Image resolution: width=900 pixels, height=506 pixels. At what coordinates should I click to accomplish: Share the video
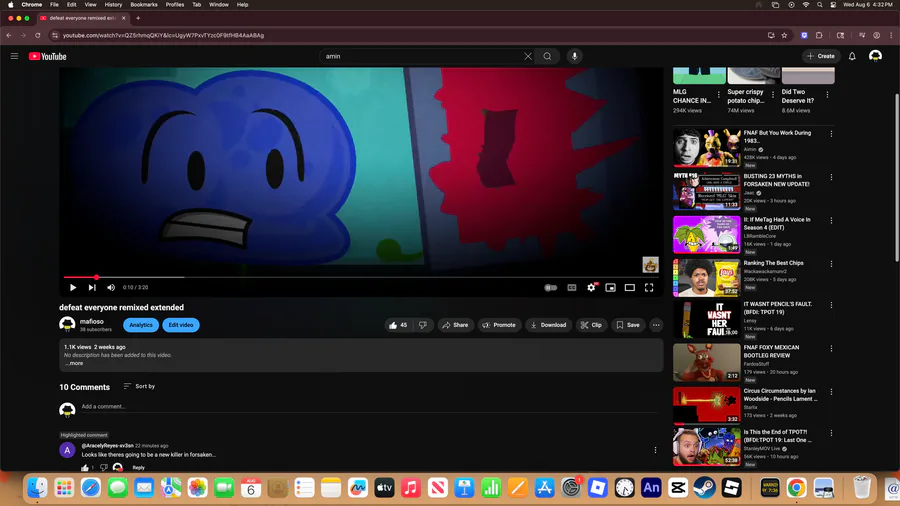pyautogui.click(x=455, y=325)
